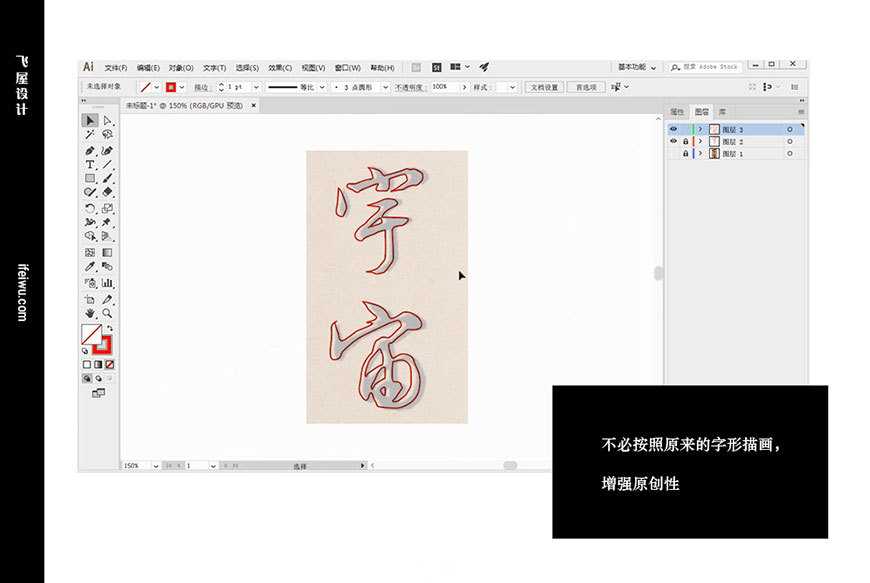The height and width of the screenshot is (583, 870).
Task: Select the Hand tool
Action: (89, 312)
